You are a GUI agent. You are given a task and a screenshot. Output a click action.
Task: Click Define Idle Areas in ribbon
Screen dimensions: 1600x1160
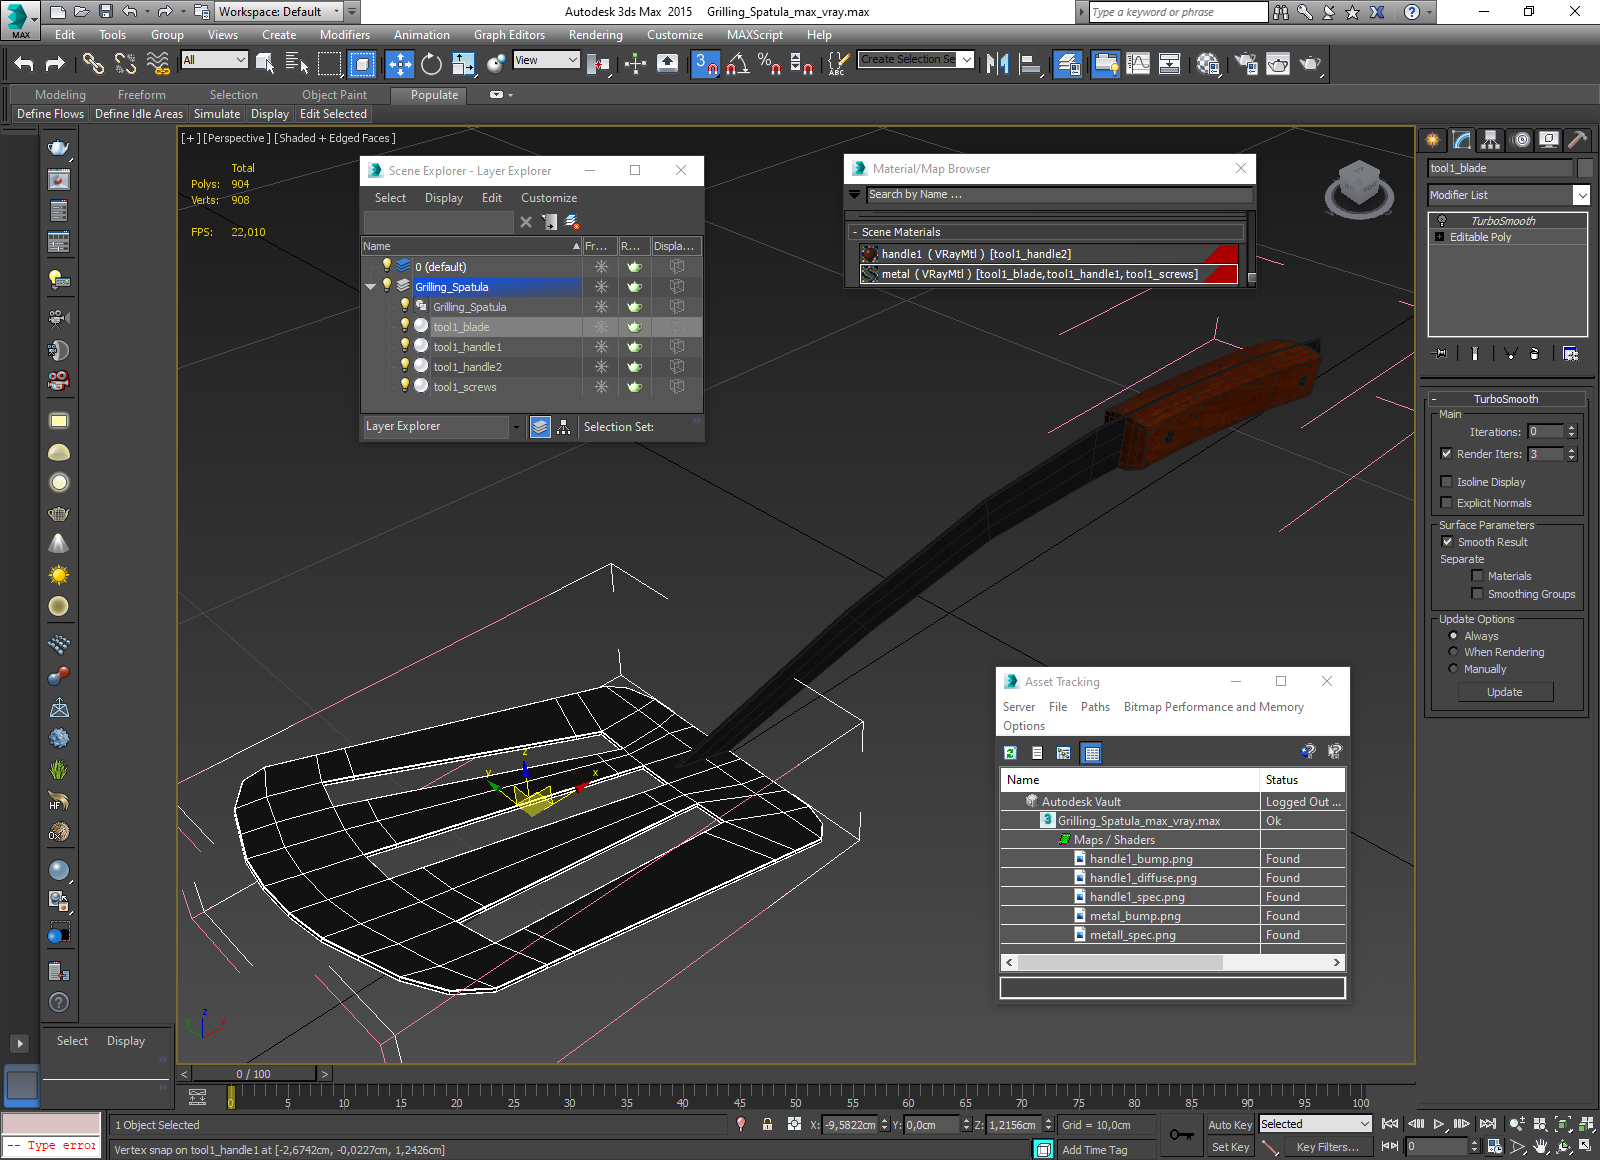click(x=139, y=114)
